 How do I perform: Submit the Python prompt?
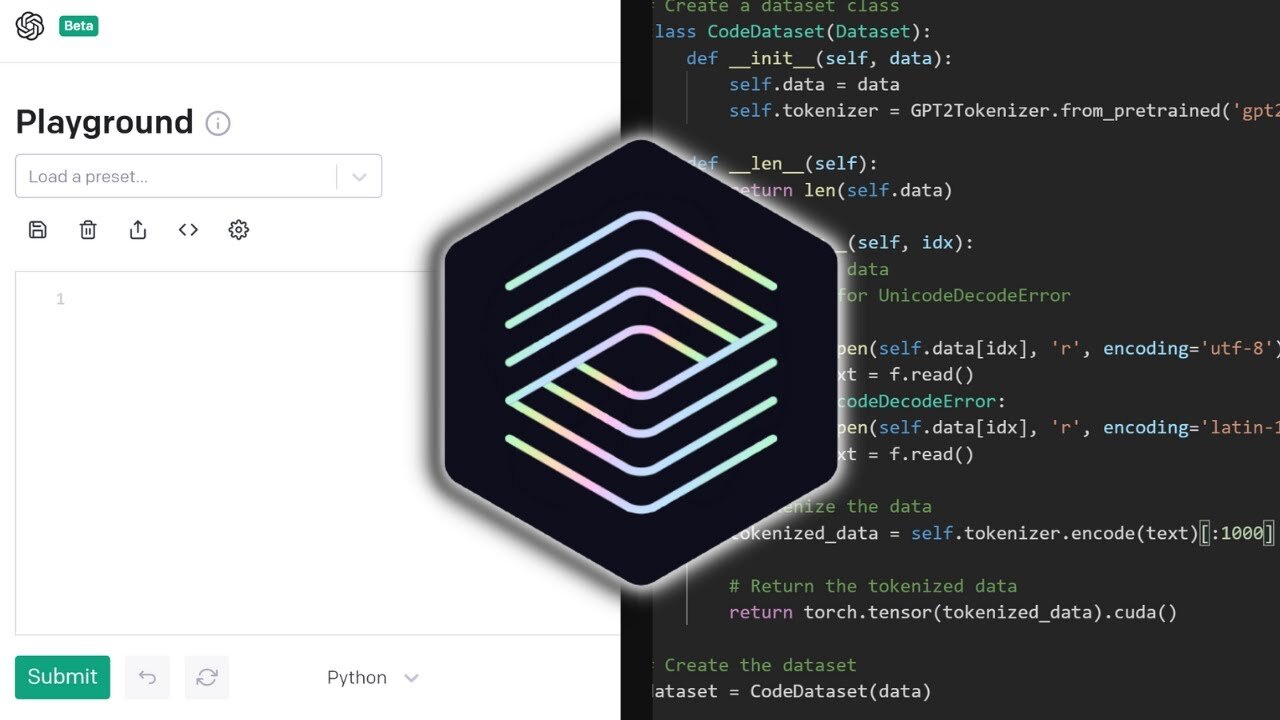pos(62,677)
